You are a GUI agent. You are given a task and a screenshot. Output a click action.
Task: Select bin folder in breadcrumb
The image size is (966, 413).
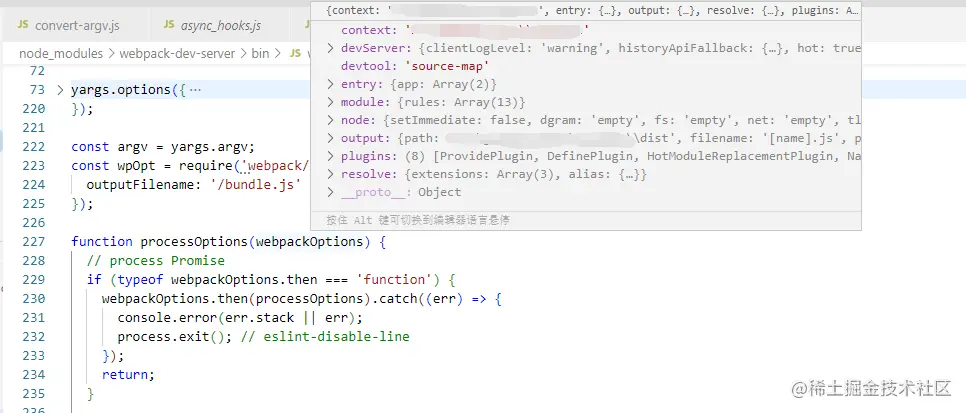(261, 54)
